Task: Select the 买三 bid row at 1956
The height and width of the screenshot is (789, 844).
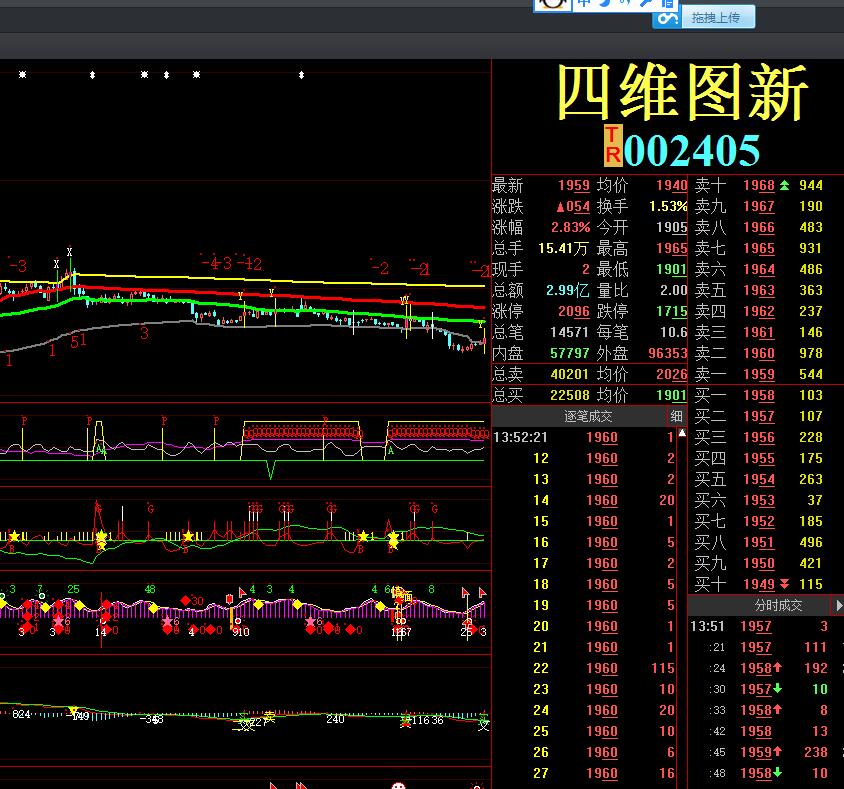Action: (x=758, y=438)
